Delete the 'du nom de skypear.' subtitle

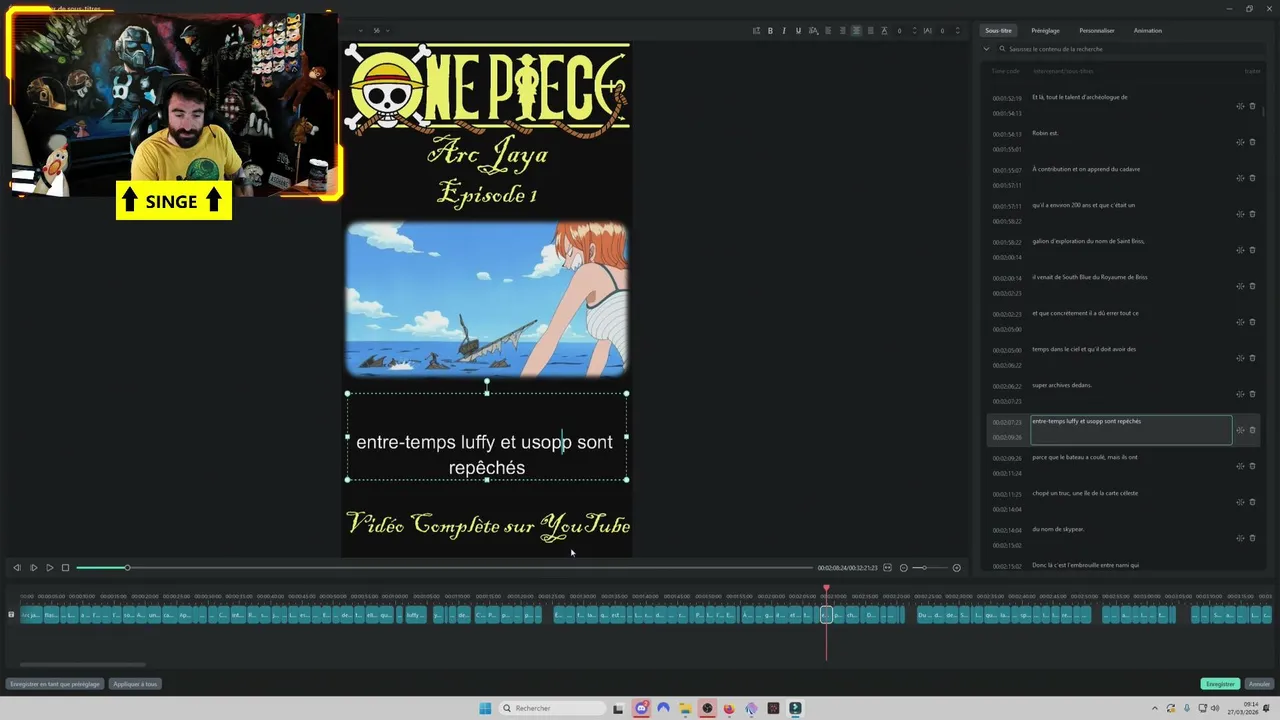[x=1253, y=538]
